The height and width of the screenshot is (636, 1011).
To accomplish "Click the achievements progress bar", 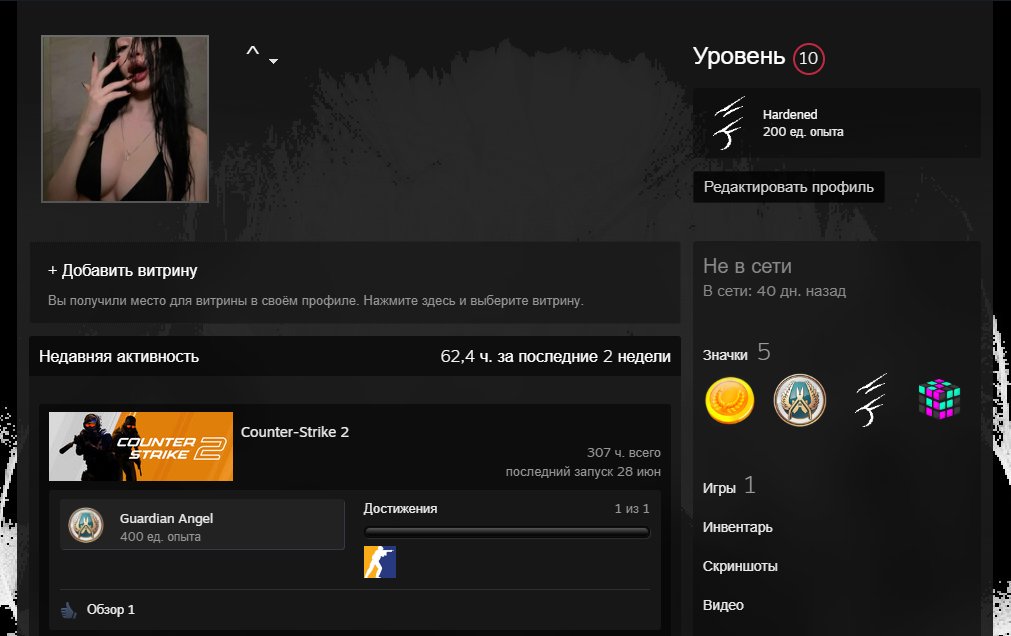I will [506, 532].
